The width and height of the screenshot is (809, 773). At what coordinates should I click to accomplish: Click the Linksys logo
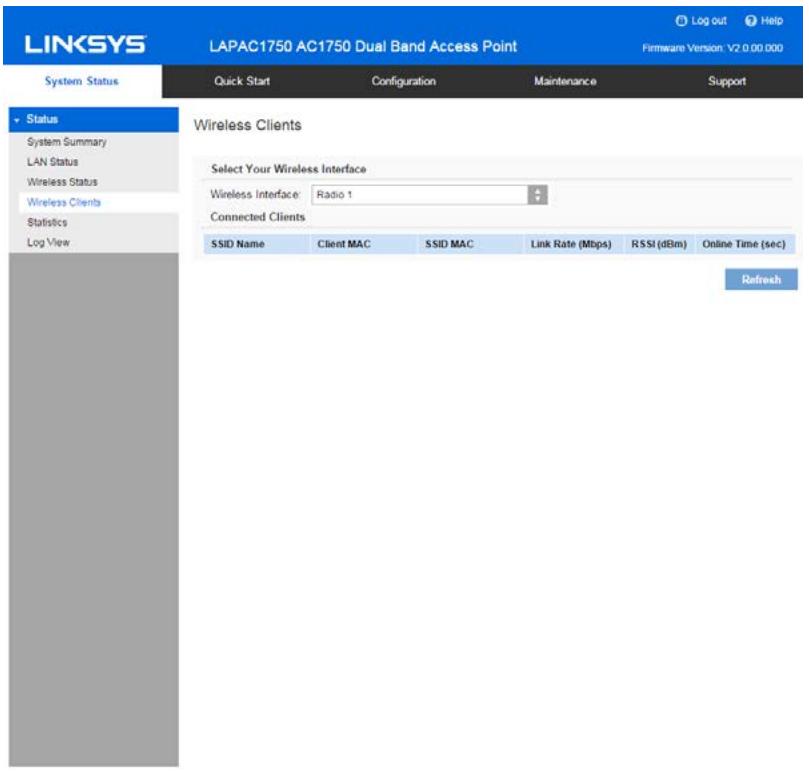[x=86, y=44]
